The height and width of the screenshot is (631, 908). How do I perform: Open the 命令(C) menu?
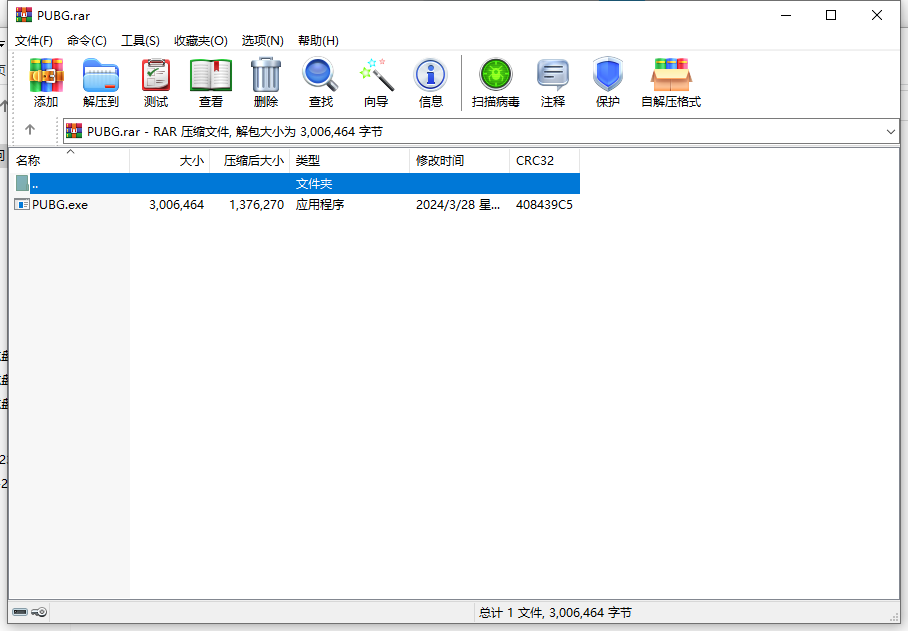(x=87, y=41)
